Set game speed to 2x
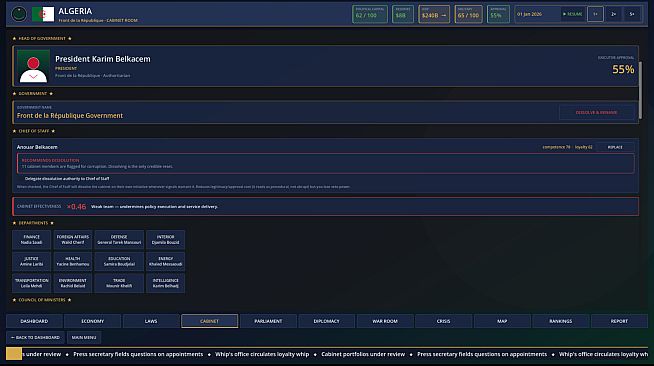Viewport: 654px width, 366px height. point(614,14)
